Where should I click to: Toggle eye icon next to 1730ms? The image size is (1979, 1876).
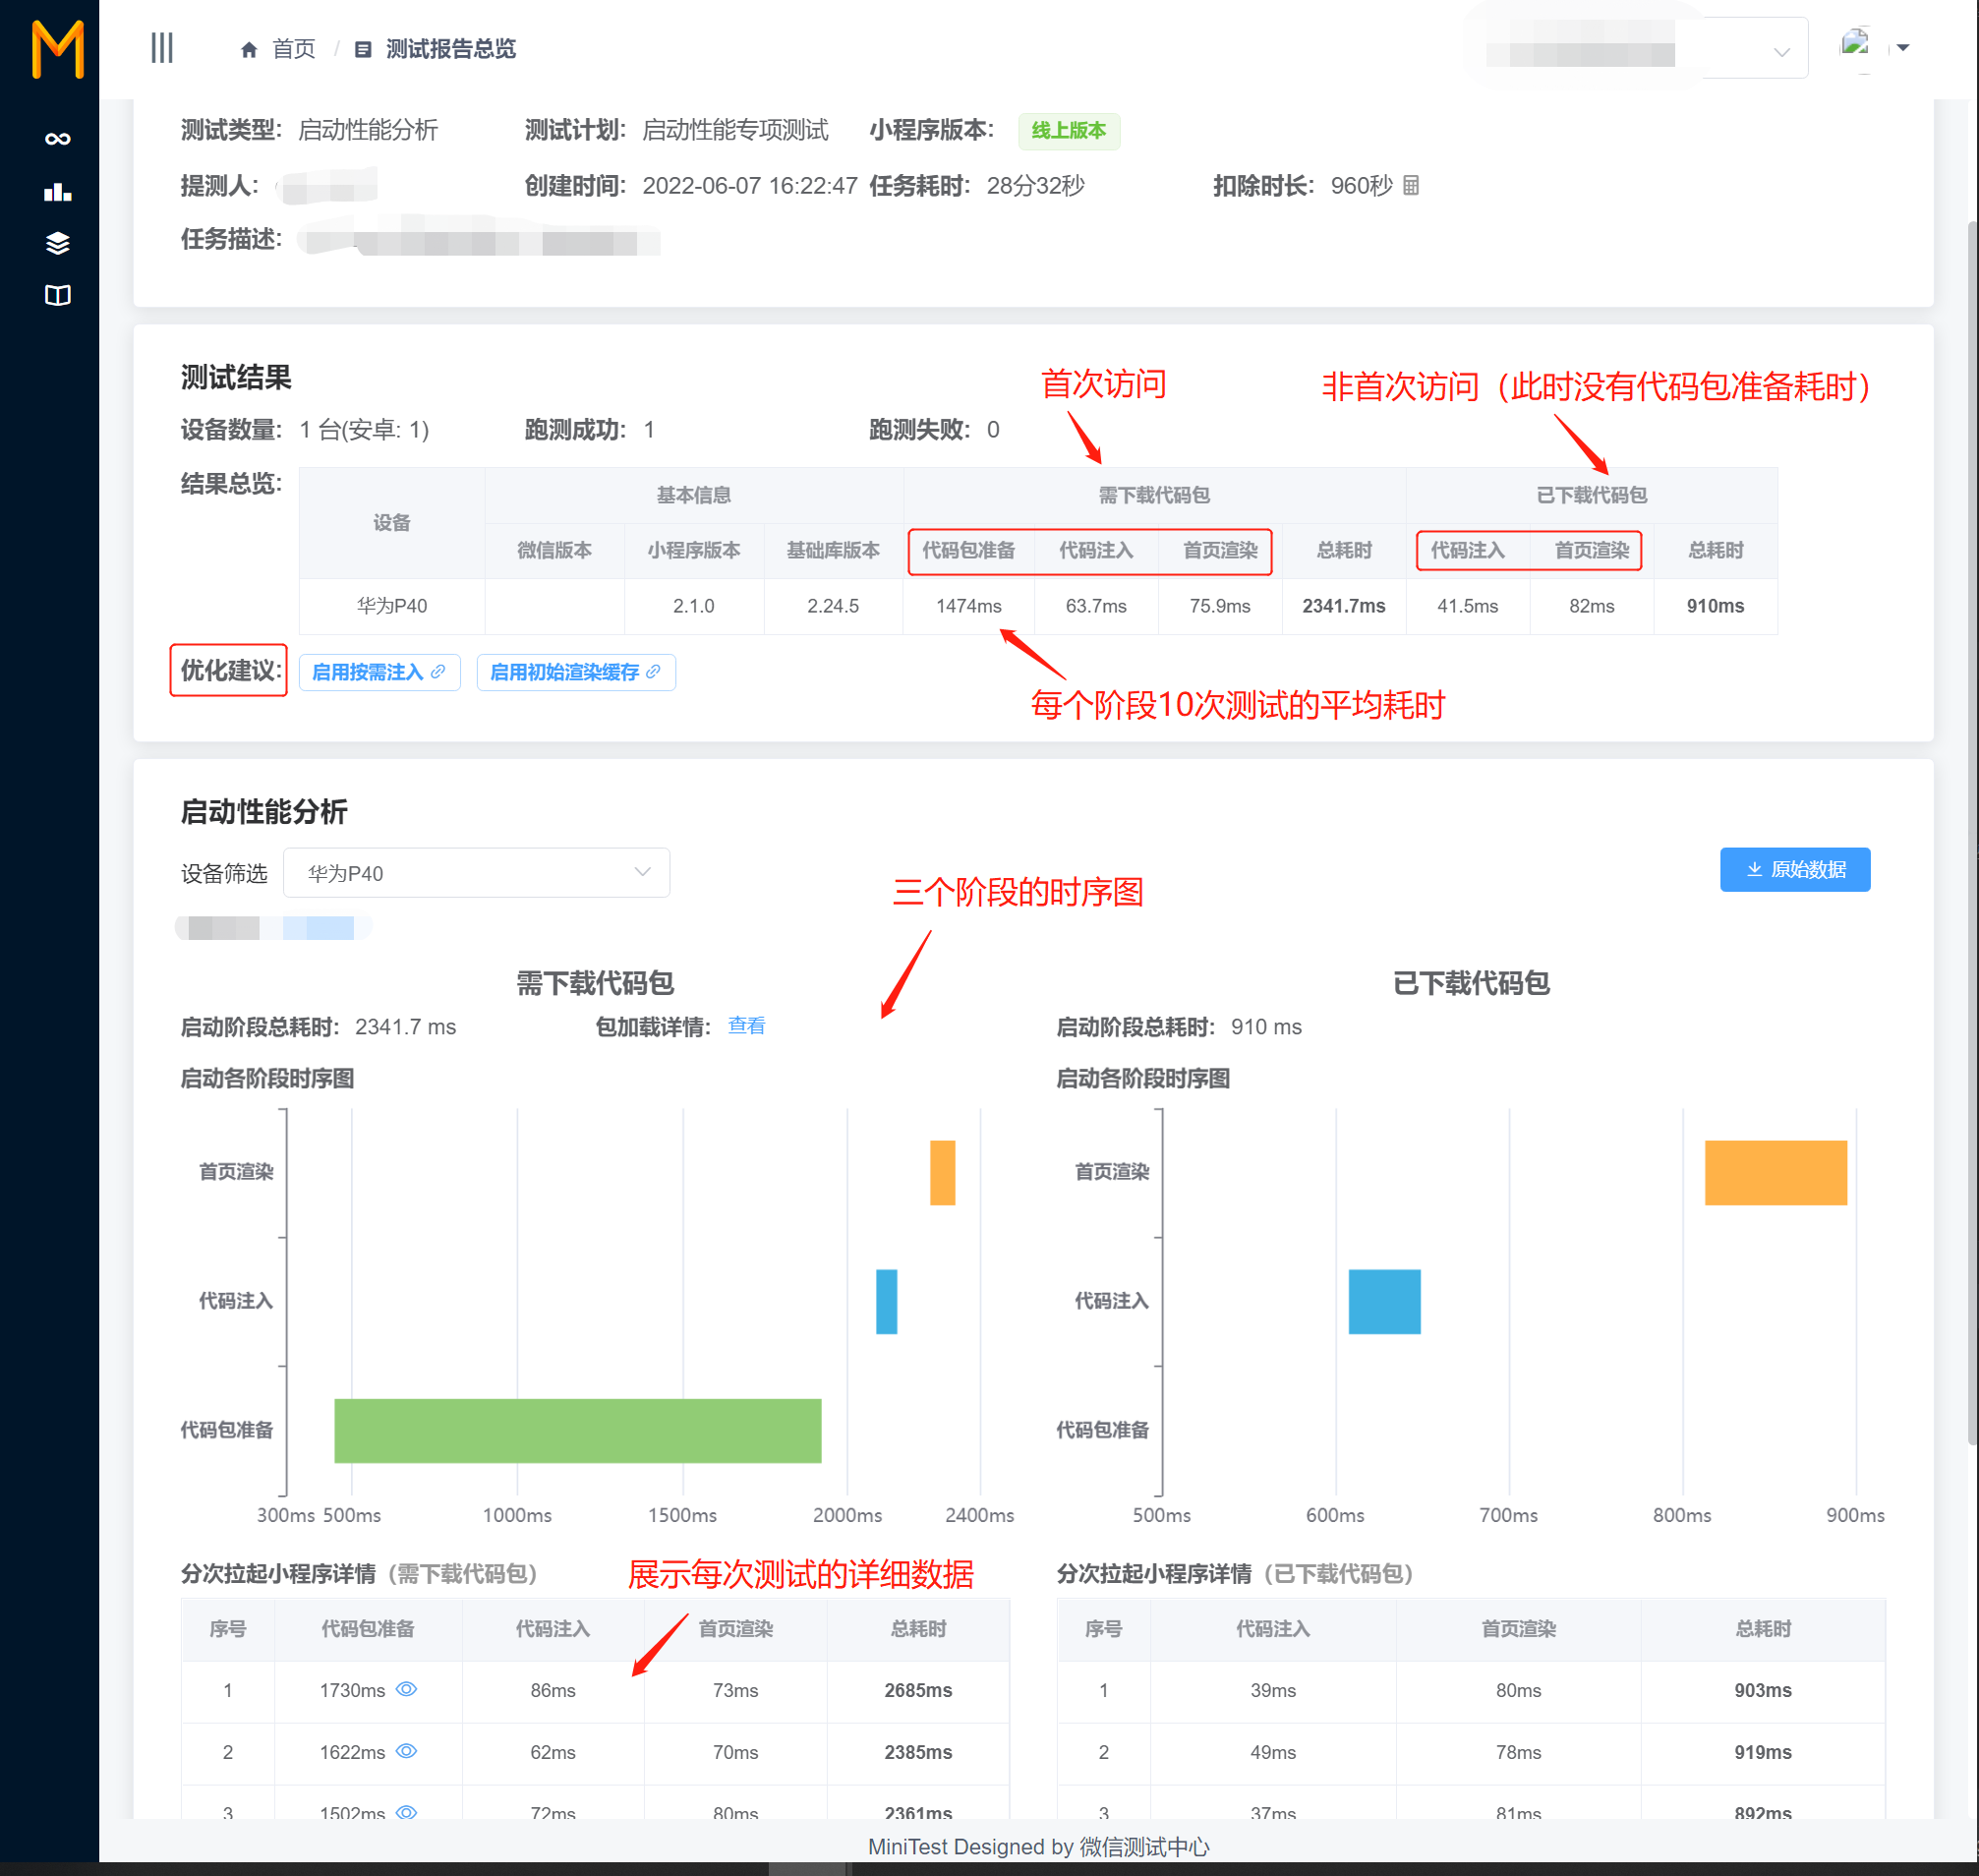coord(406,1689)
